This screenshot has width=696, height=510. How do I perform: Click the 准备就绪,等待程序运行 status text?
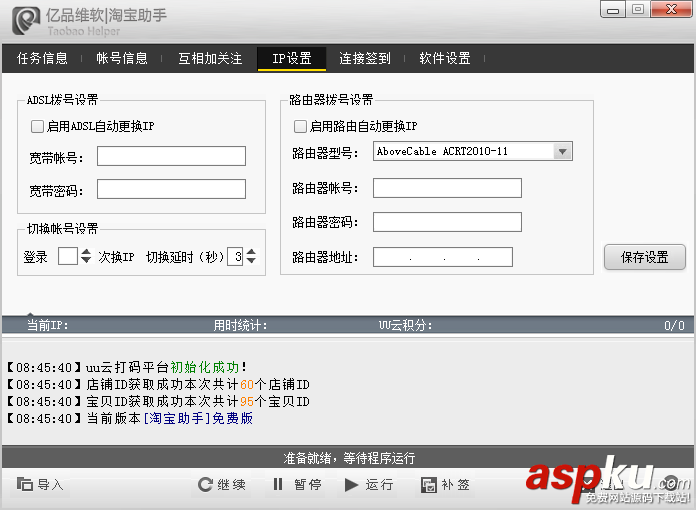[x=349, y=458]
